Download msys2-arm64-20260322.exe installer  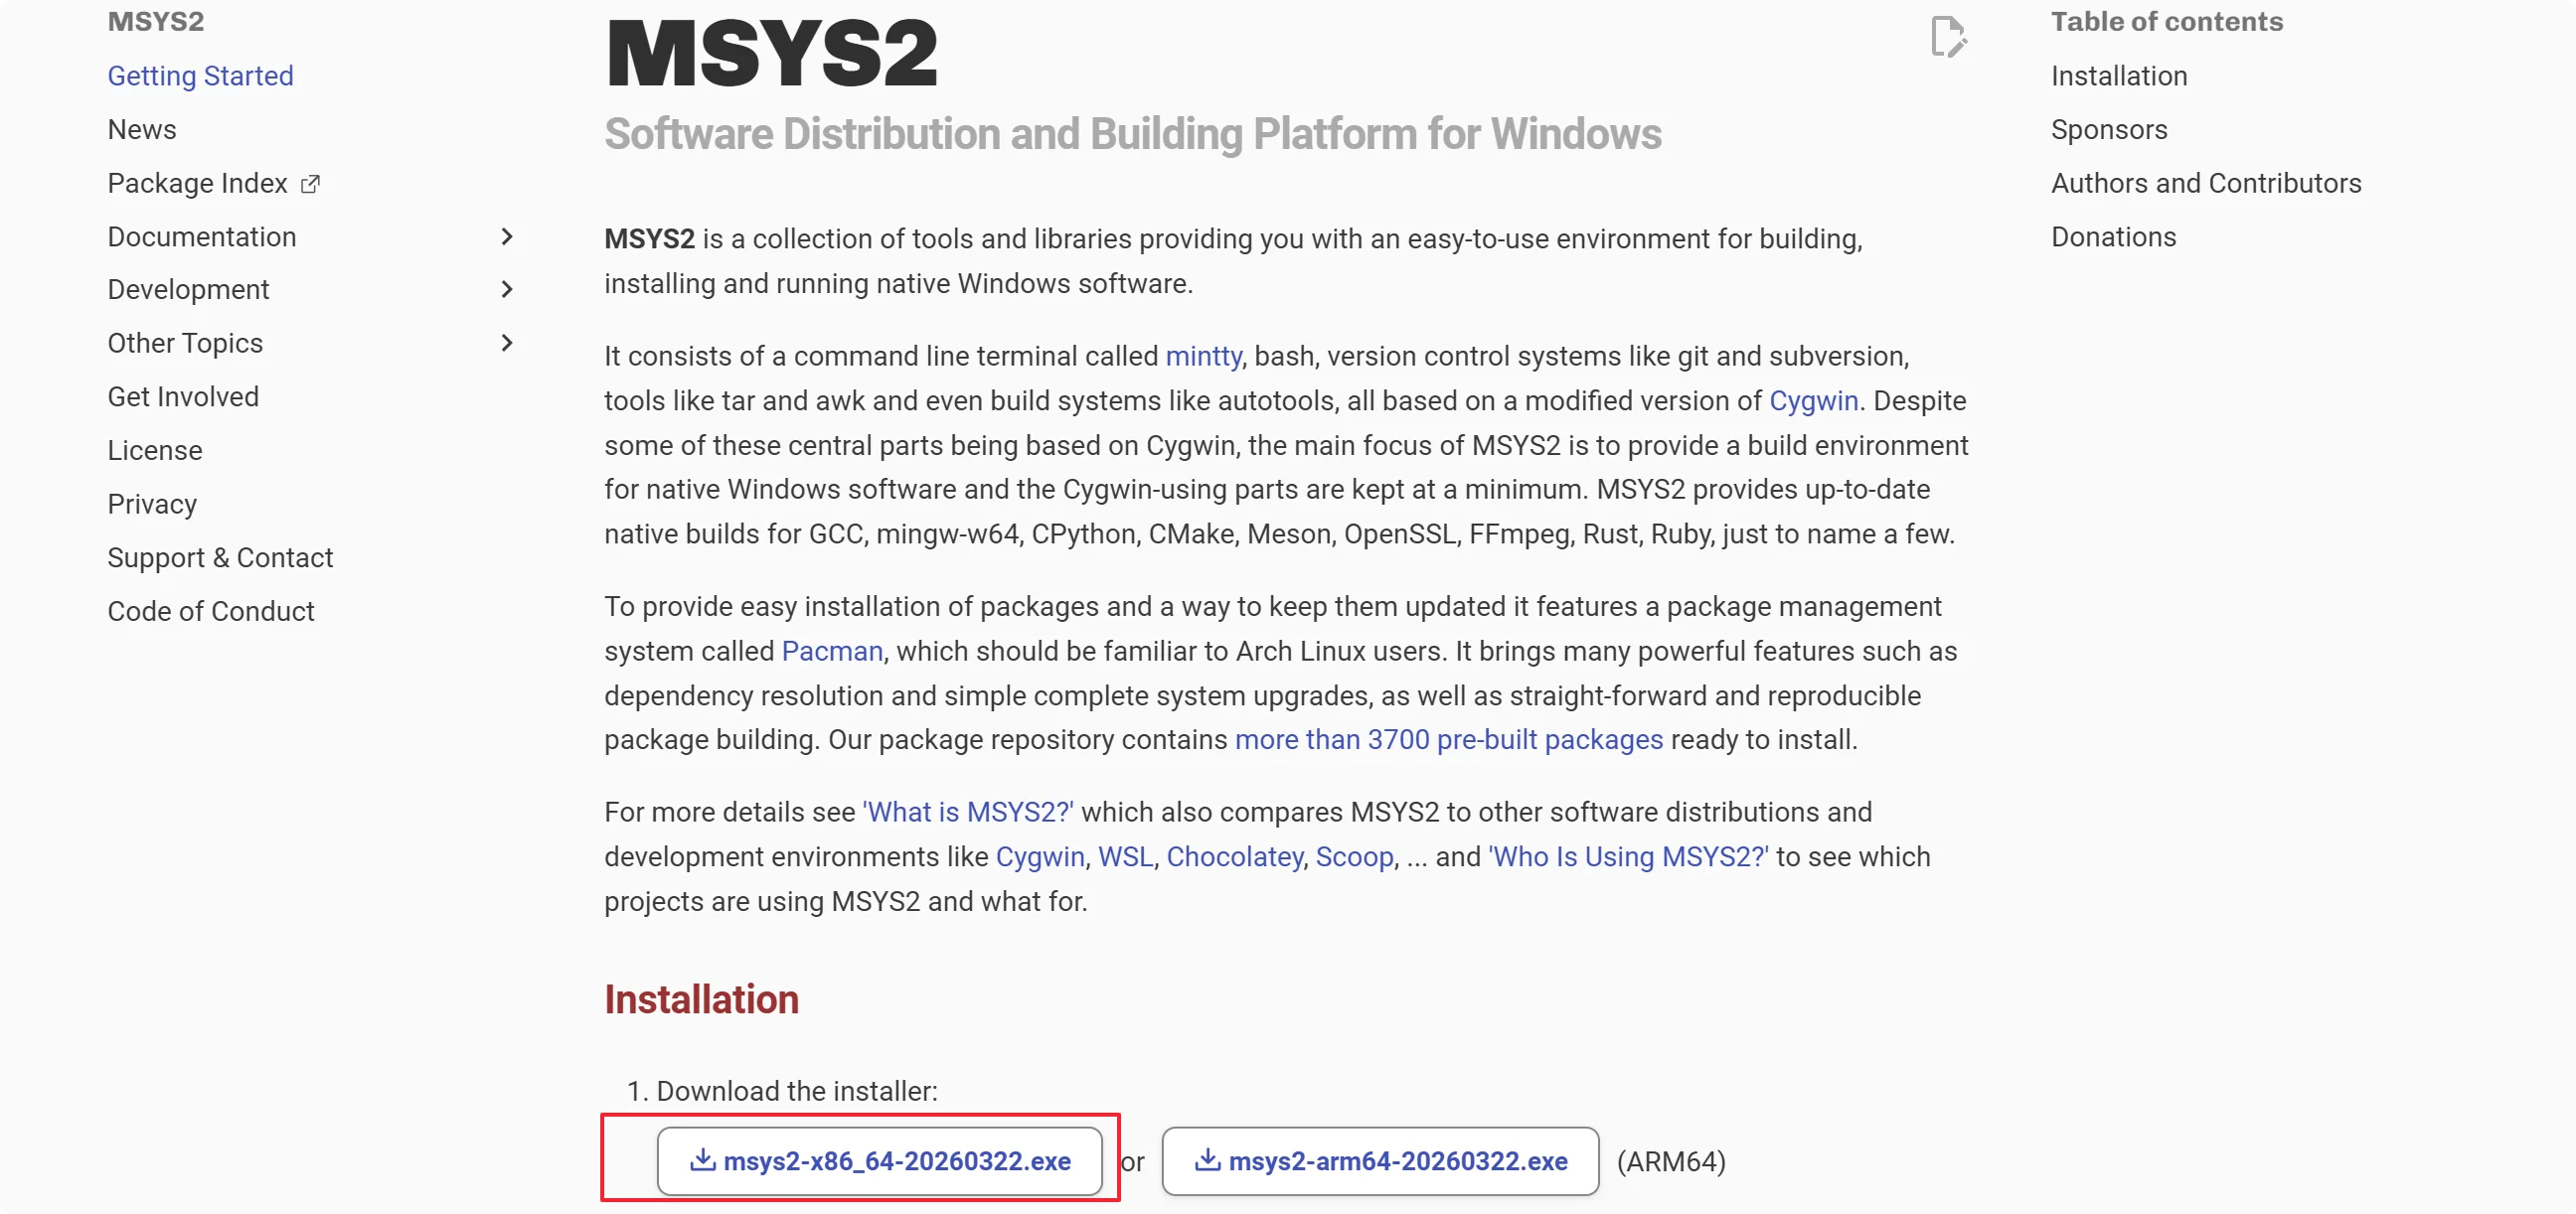[x=1380, y=1161]
